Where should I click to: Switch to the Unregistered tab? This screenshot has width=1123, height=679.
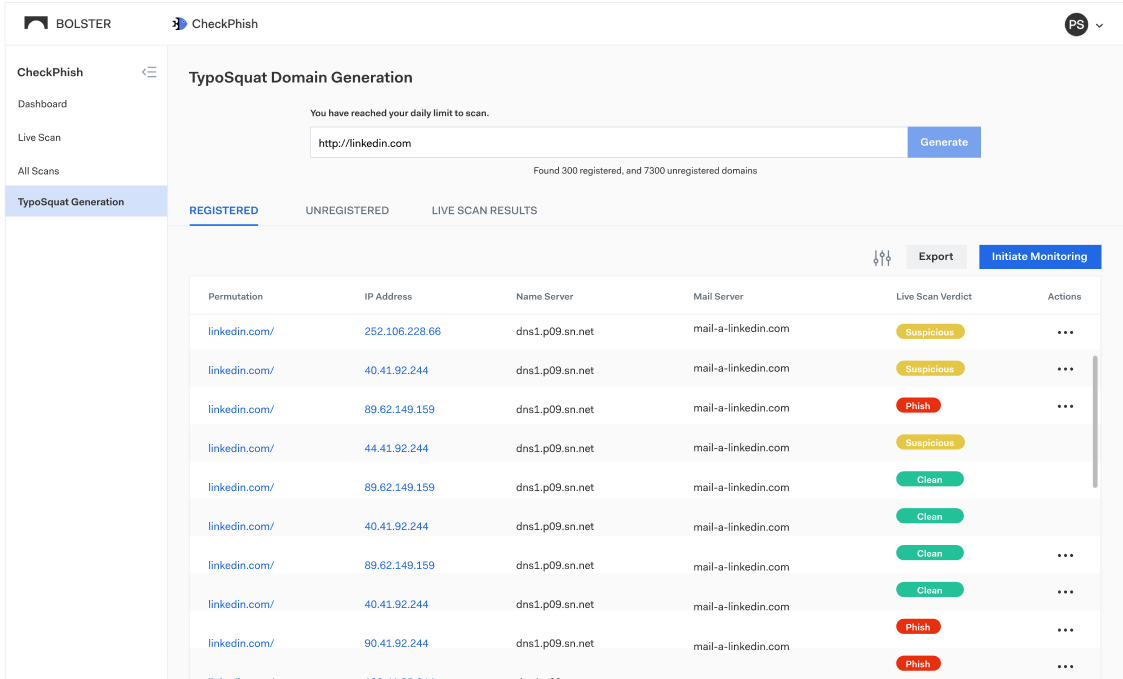pos(347,211)
